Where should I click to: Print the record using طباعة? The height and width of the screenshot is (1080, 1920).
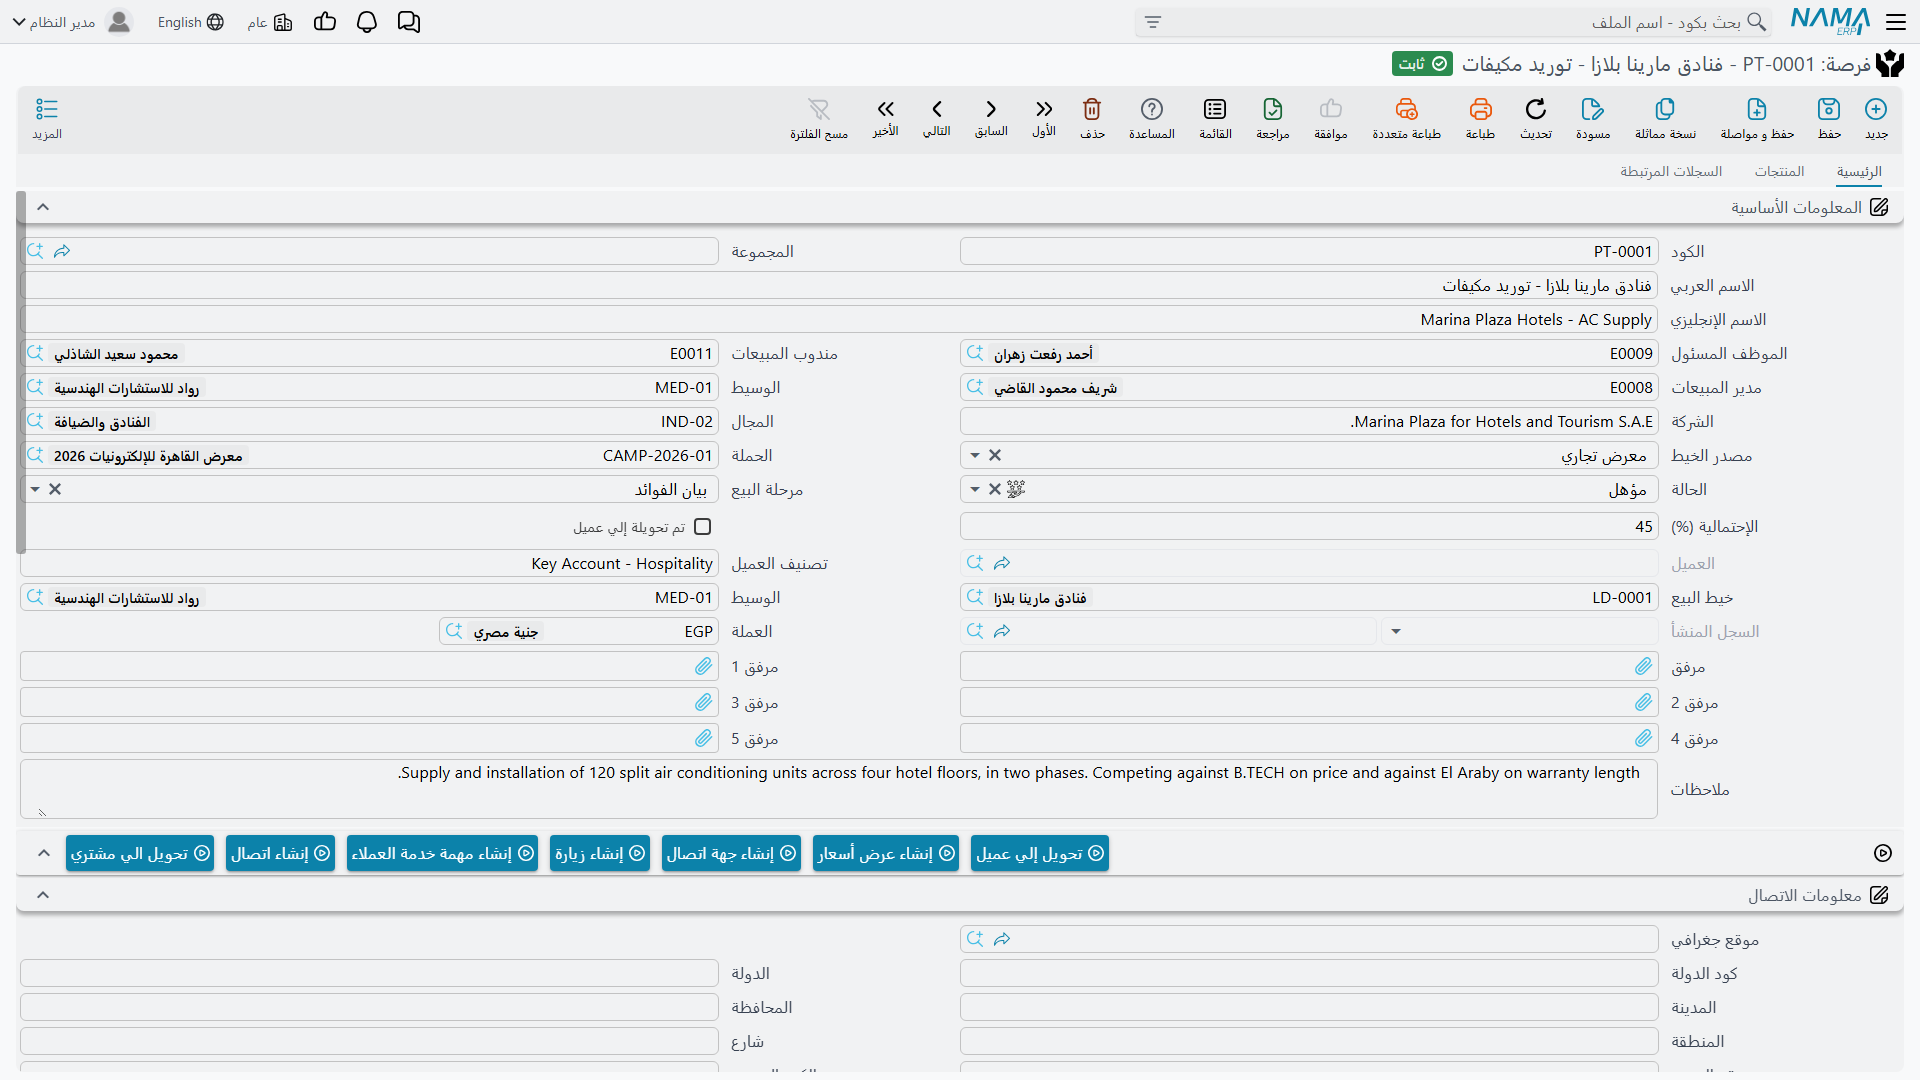pos(1480,118)
